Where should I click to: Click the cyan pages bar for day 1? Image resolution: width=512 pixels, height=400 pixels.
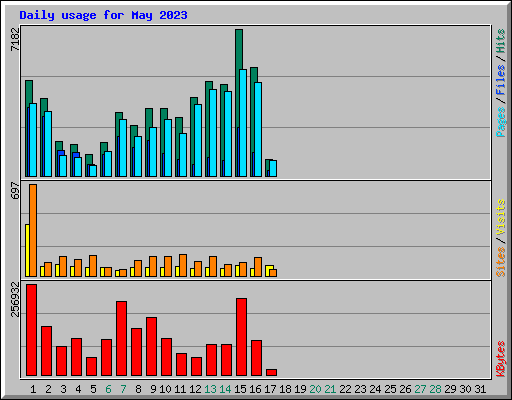coord(33,140)
